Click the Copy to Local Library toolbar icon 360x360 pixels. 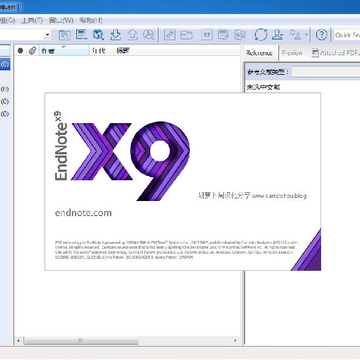[65, 35]
